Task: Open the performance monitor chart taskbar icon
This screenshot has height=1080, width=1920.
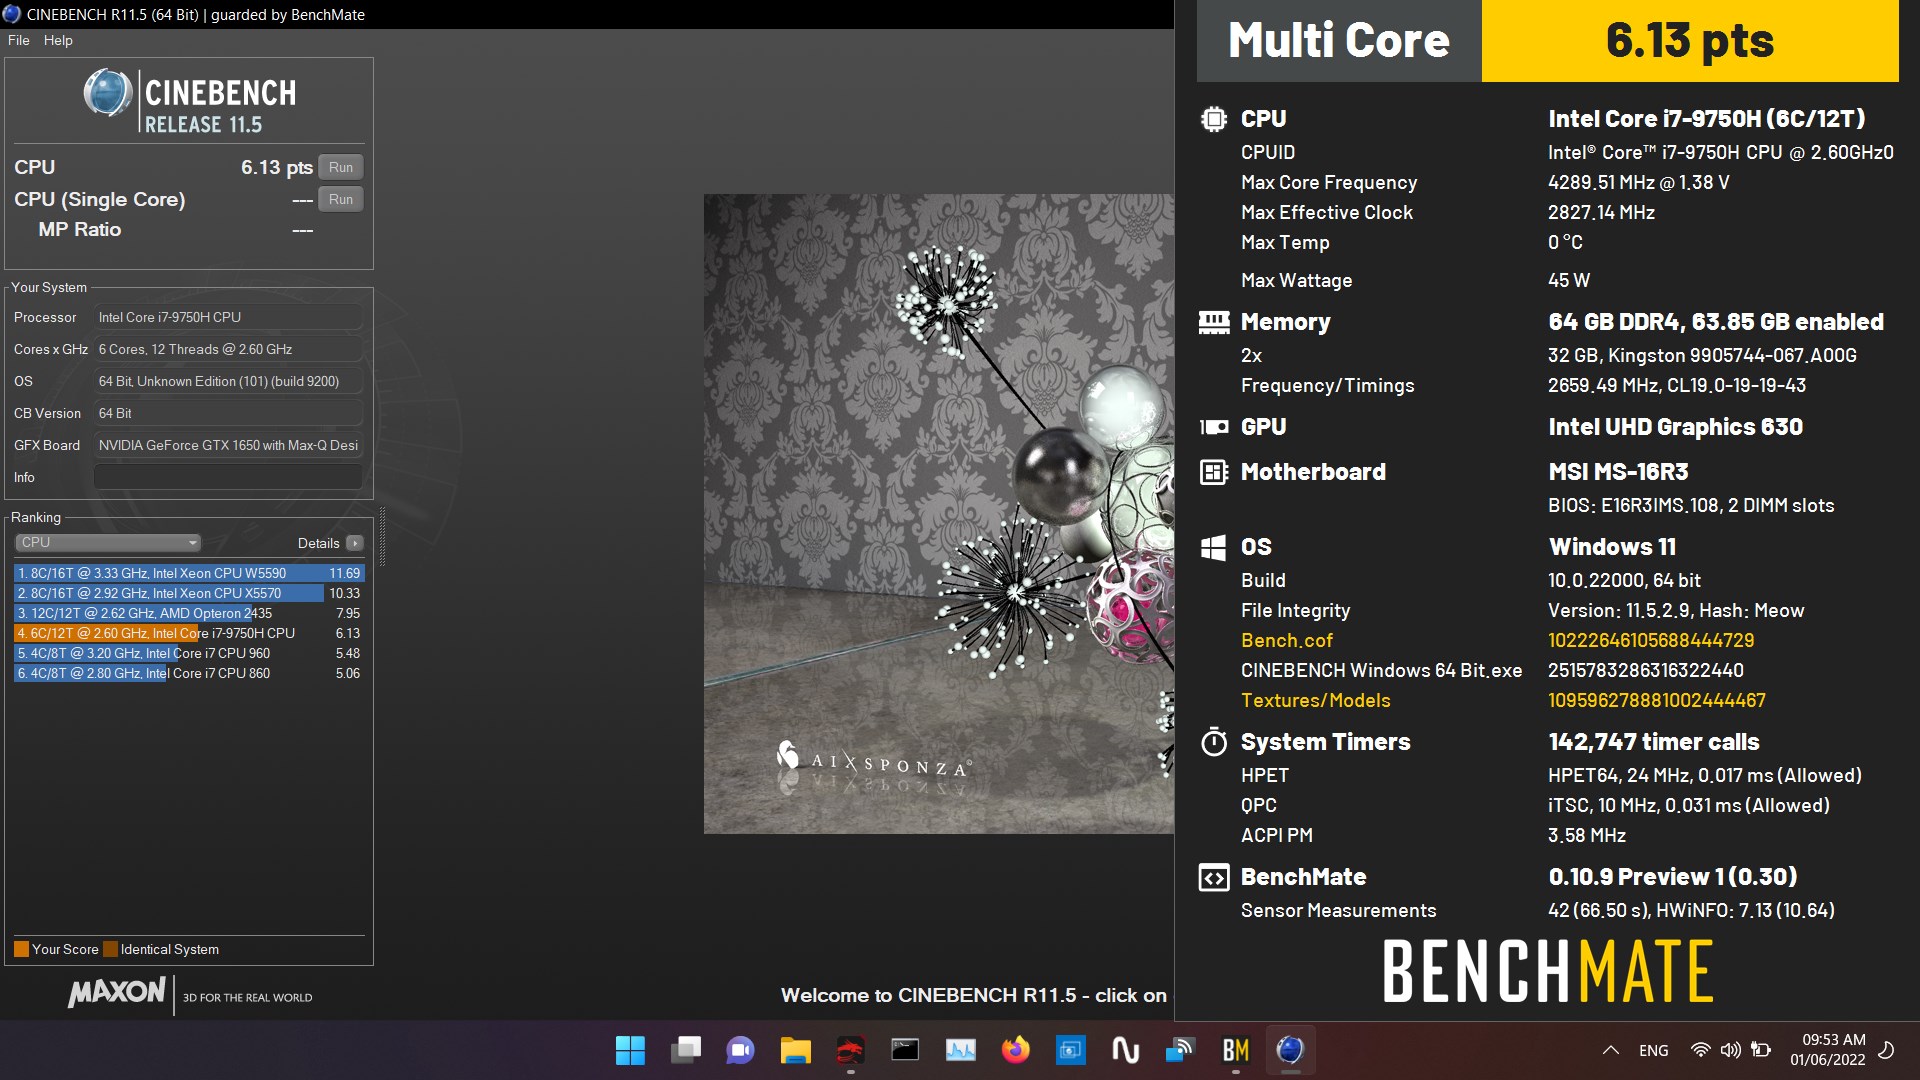Action: 961,1050
